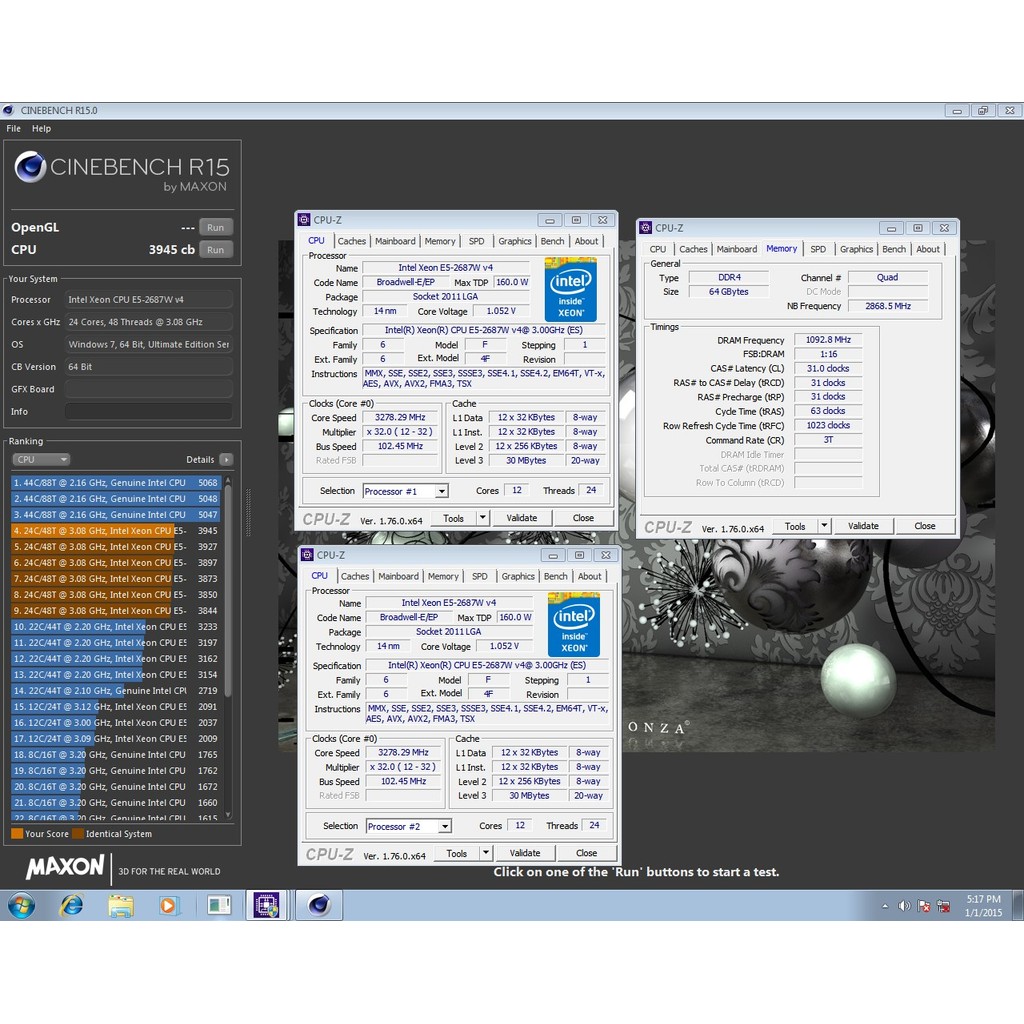Screen dimensions: 1024x1024
Task: Click the Windows Start orb
Action: click(22, 905)
